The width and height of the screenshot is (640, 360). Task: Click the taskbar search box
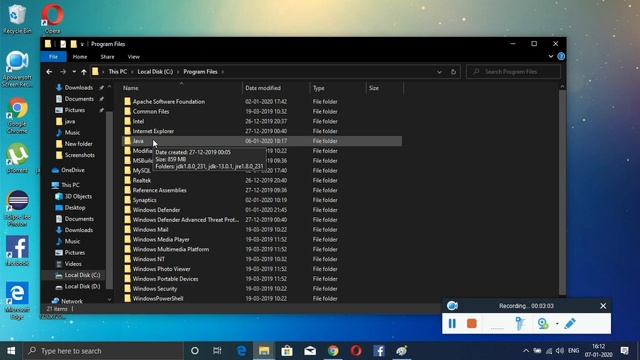pyautogui.click(x=103, y=351)
